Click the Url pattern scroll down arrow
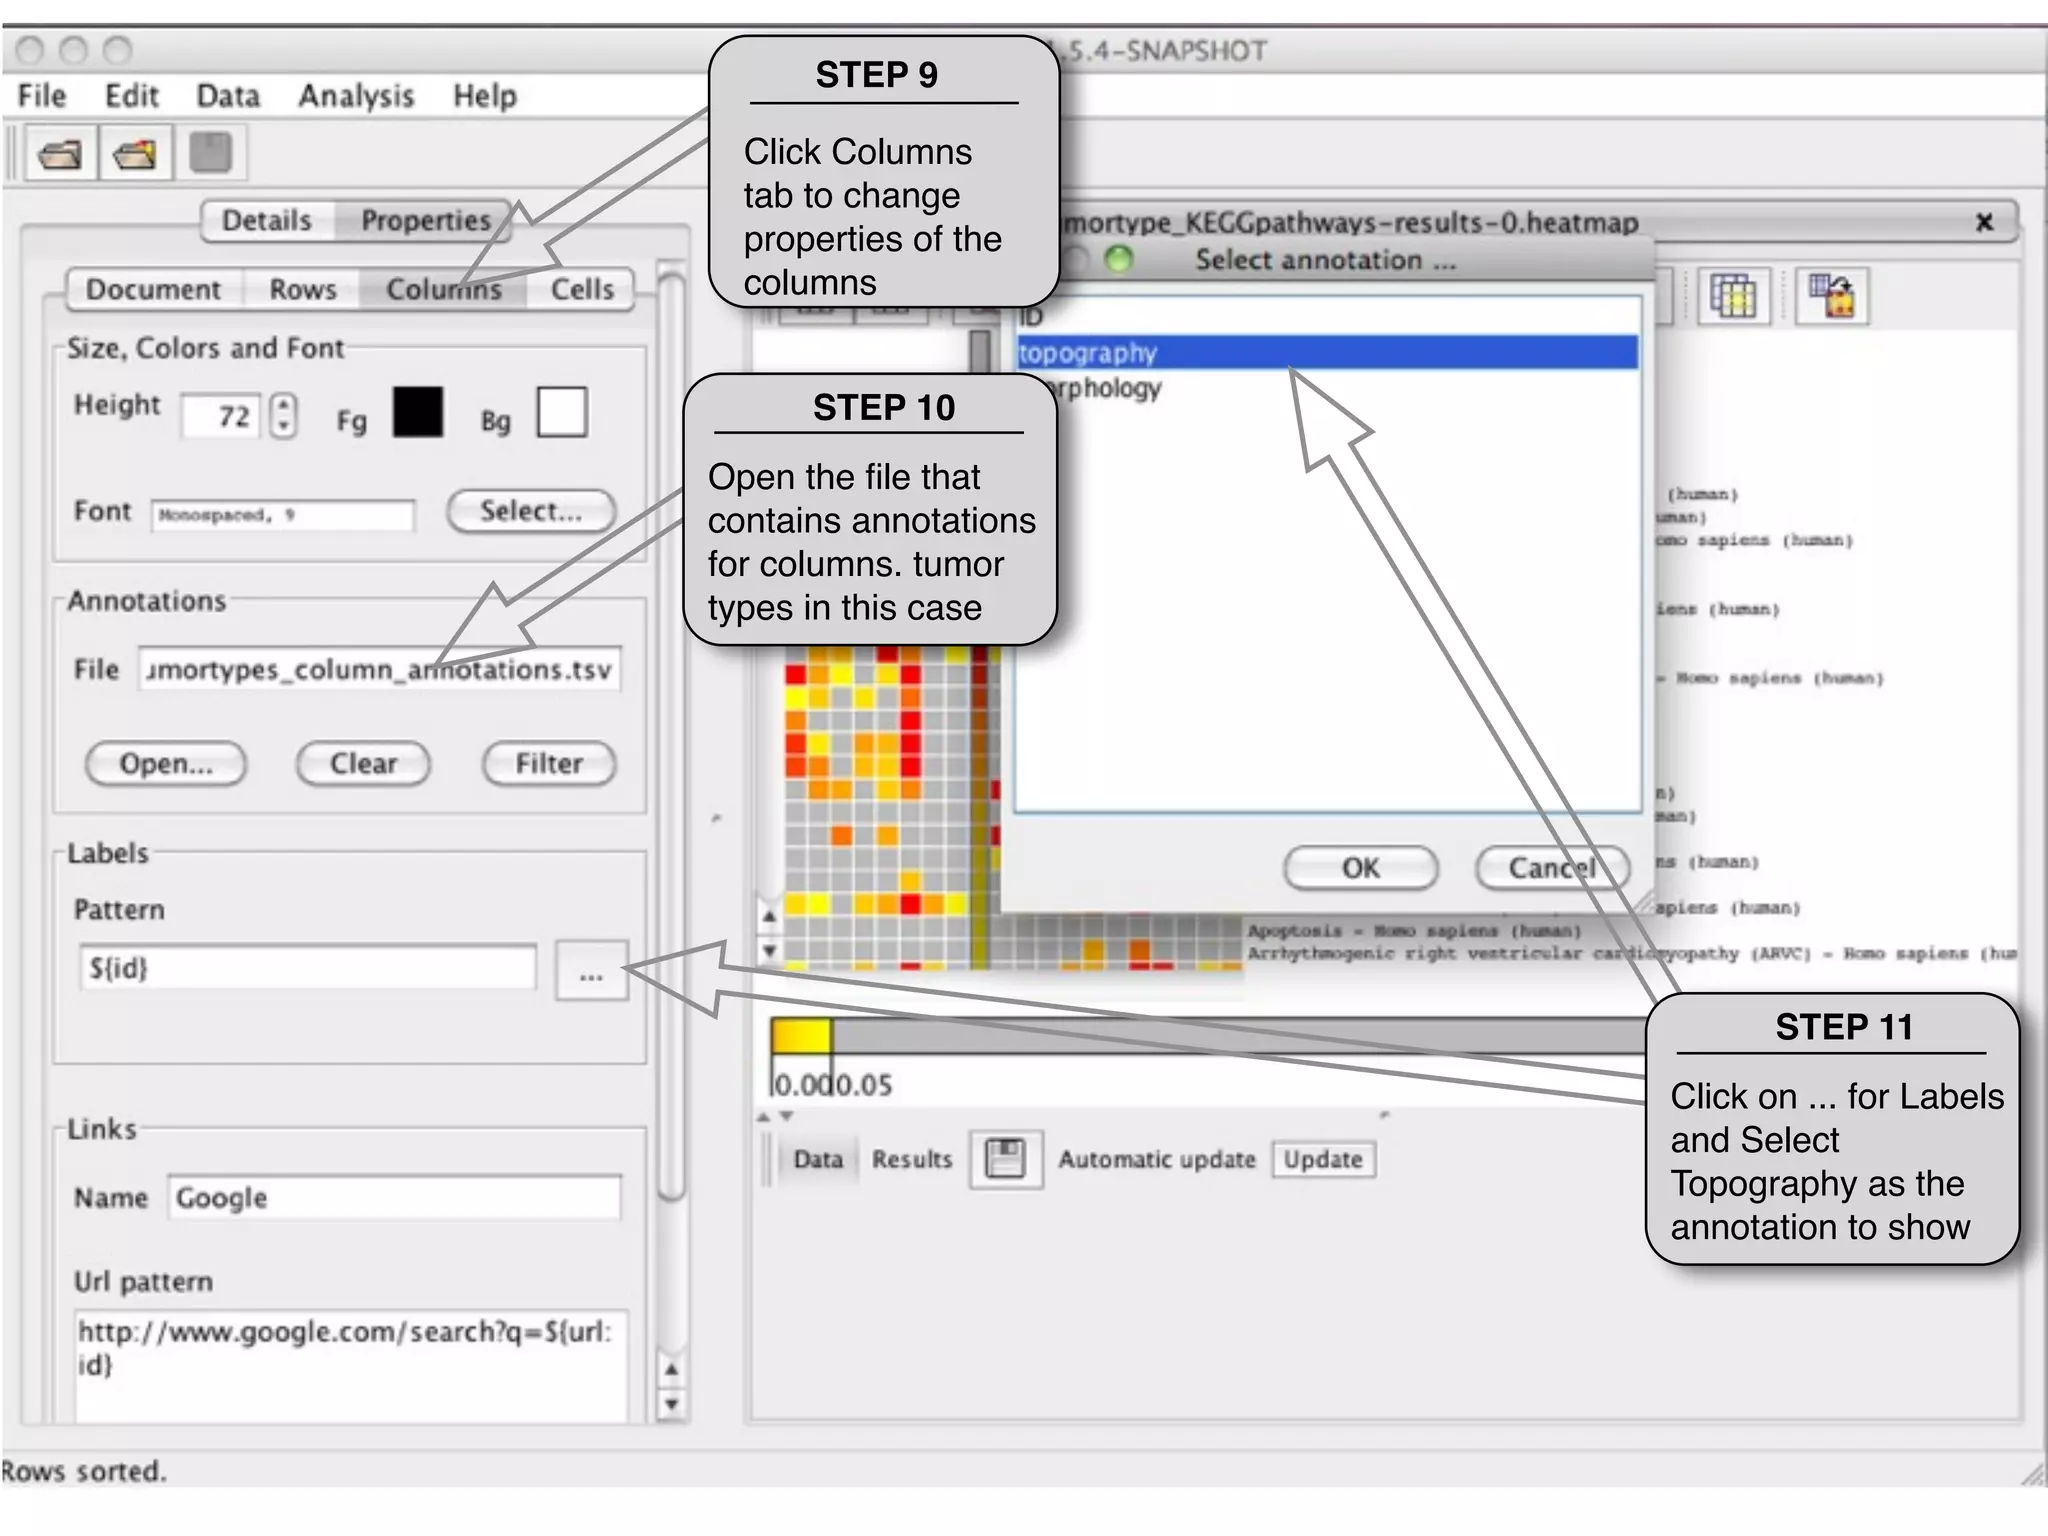Image resolution: width=2048 pixels, height=1536 pixels. tap(672, 1404)
